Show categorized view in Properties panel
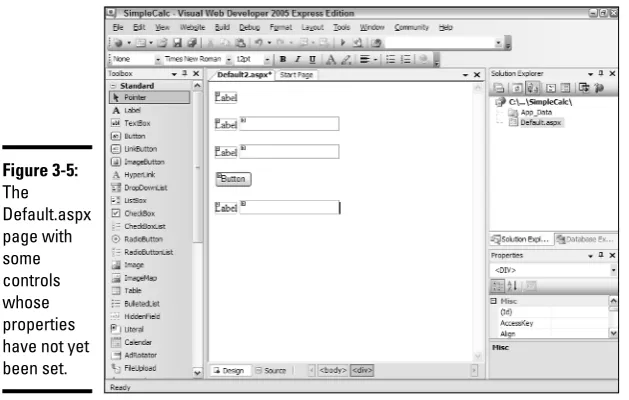 click(x=498, y=286)
